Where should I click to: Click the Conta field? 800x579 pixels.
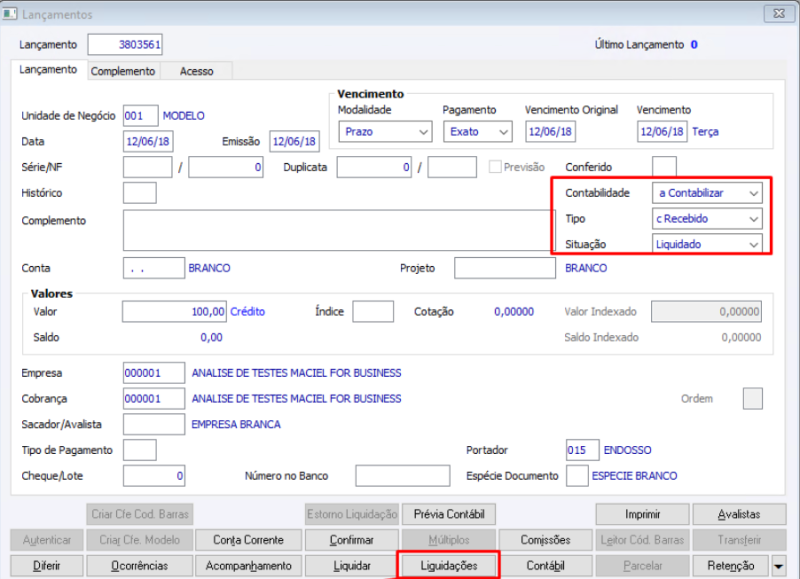point(154,268)
